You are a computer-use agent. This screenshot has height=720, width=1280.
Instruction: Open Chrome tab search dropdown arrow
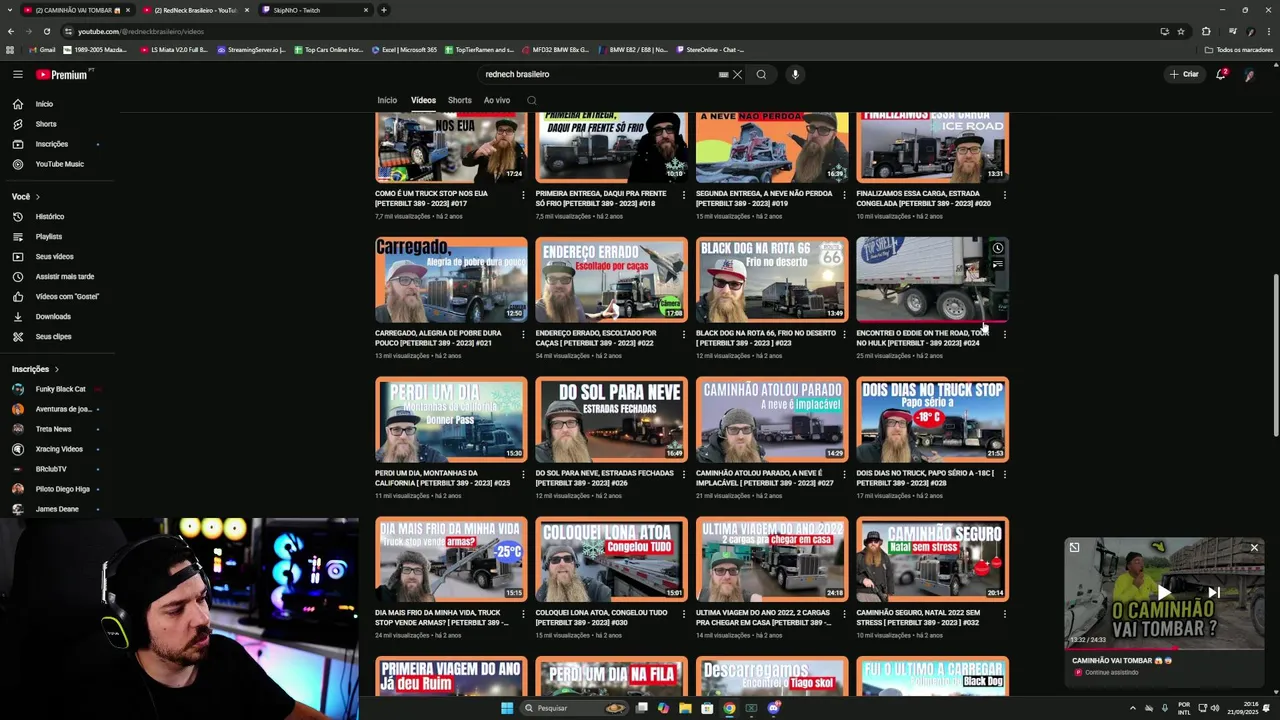click(10, 10)
